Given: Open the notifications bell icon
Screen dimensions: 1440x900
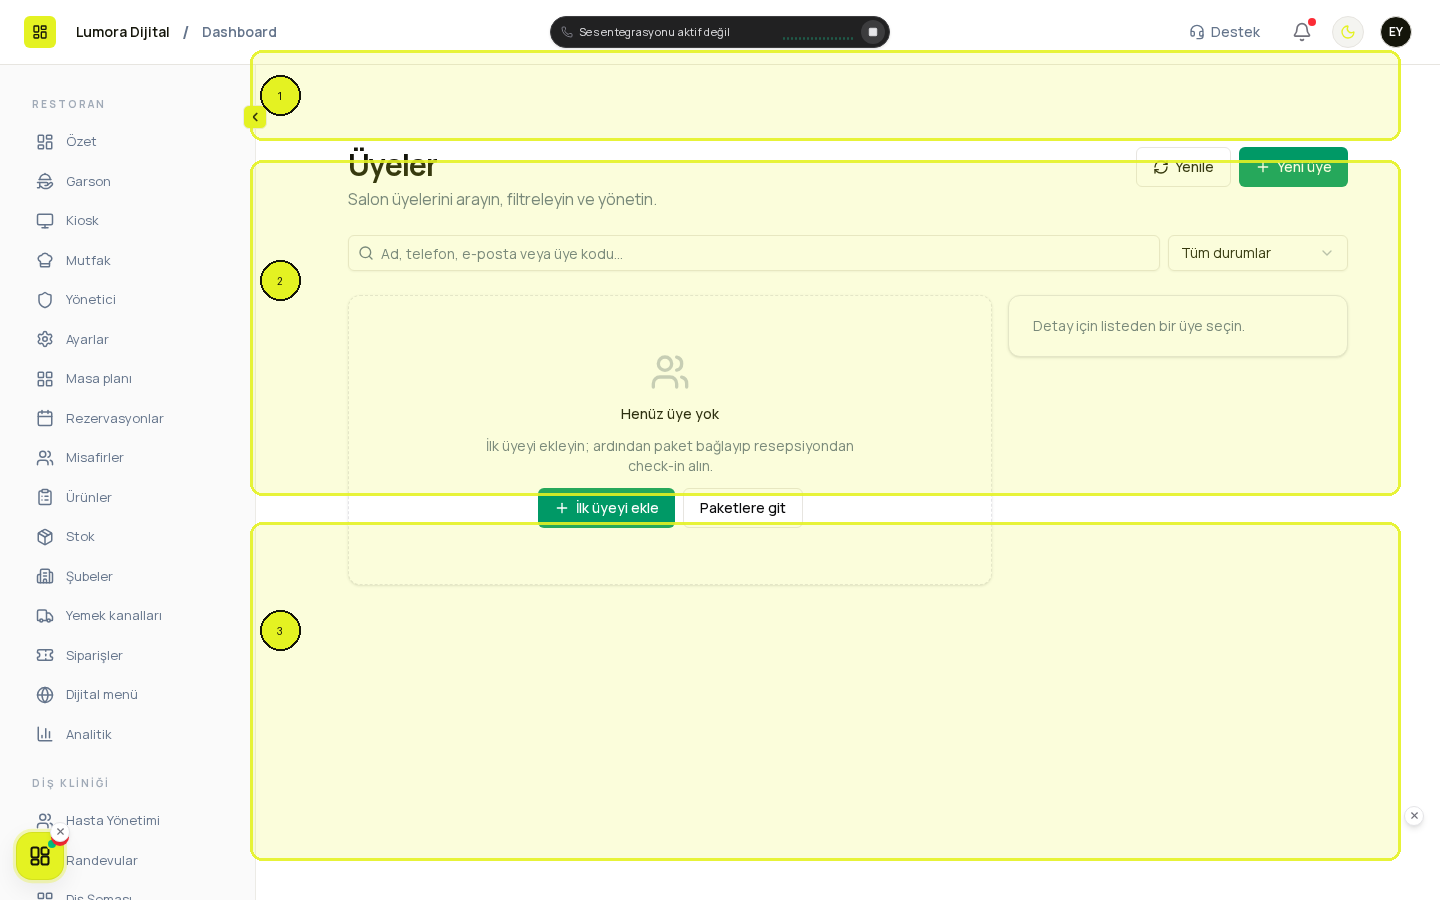Looking at the screenshot, I should (x=1302, y=32).
